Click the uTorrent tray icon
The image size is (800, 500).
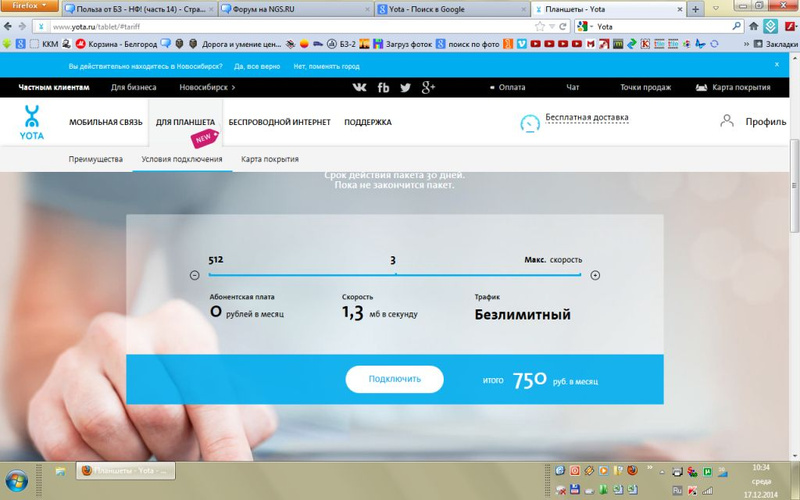coord(707,472)
